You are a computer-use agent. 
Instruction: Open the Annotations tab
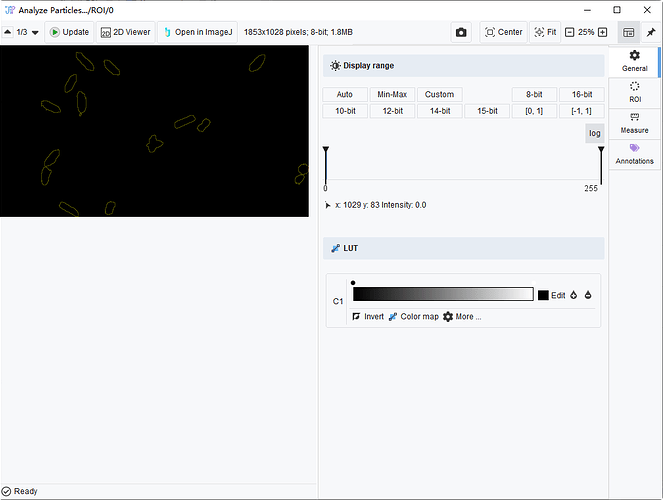[x=634, y=154]
